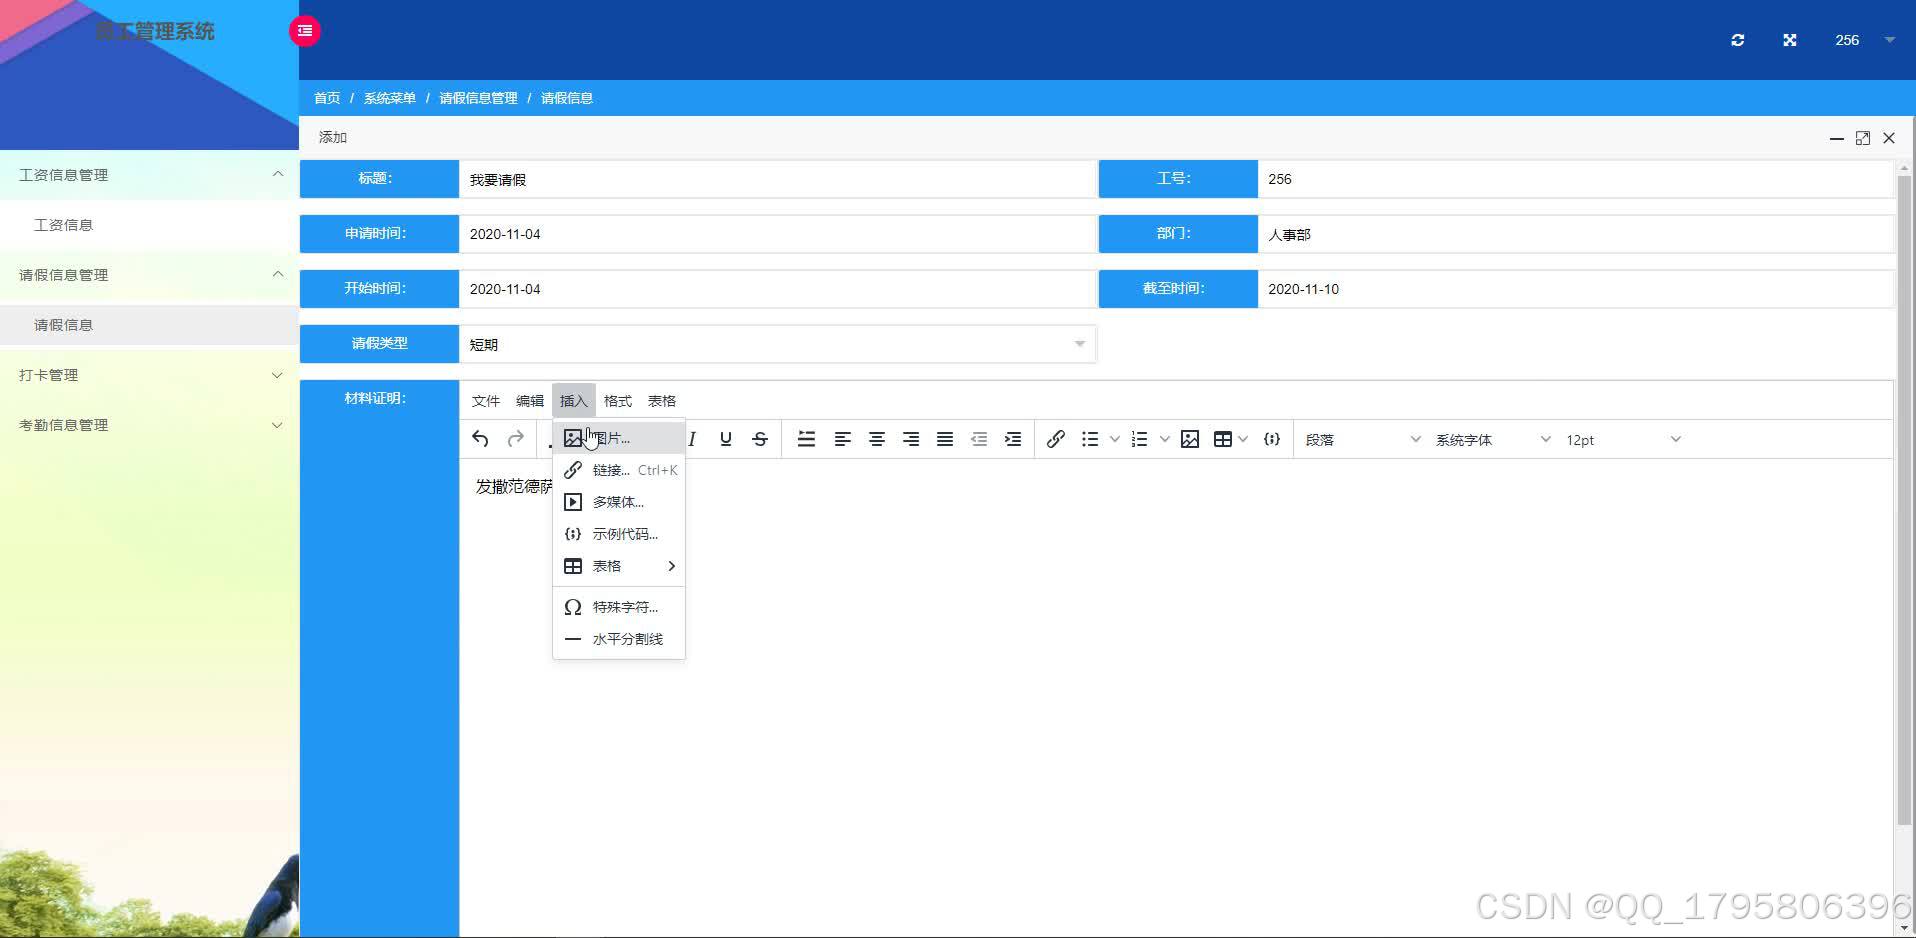The width and height of the screenshot is (1916, 938).
Task: Click the undo arrow in the editor toolbar
Action: tap(480, 439)
